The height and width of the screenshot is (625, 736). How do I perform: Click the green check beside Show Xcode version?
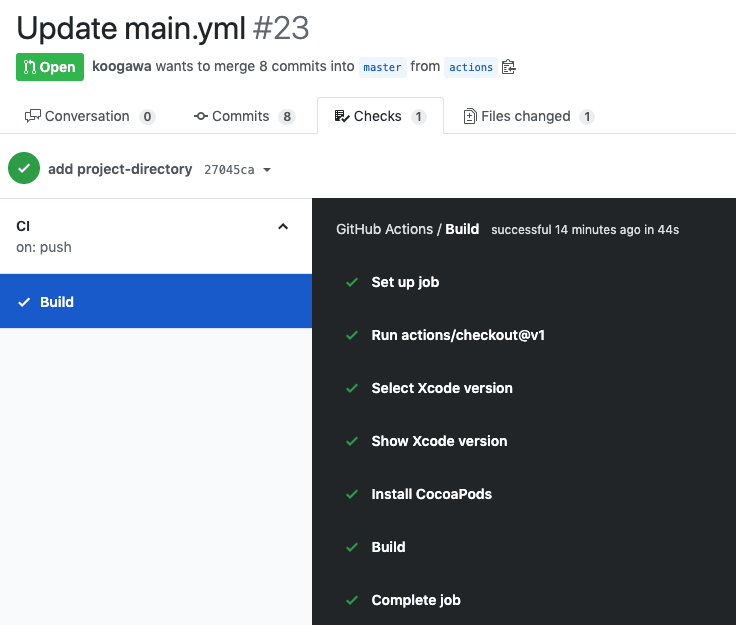coord(352,441)
